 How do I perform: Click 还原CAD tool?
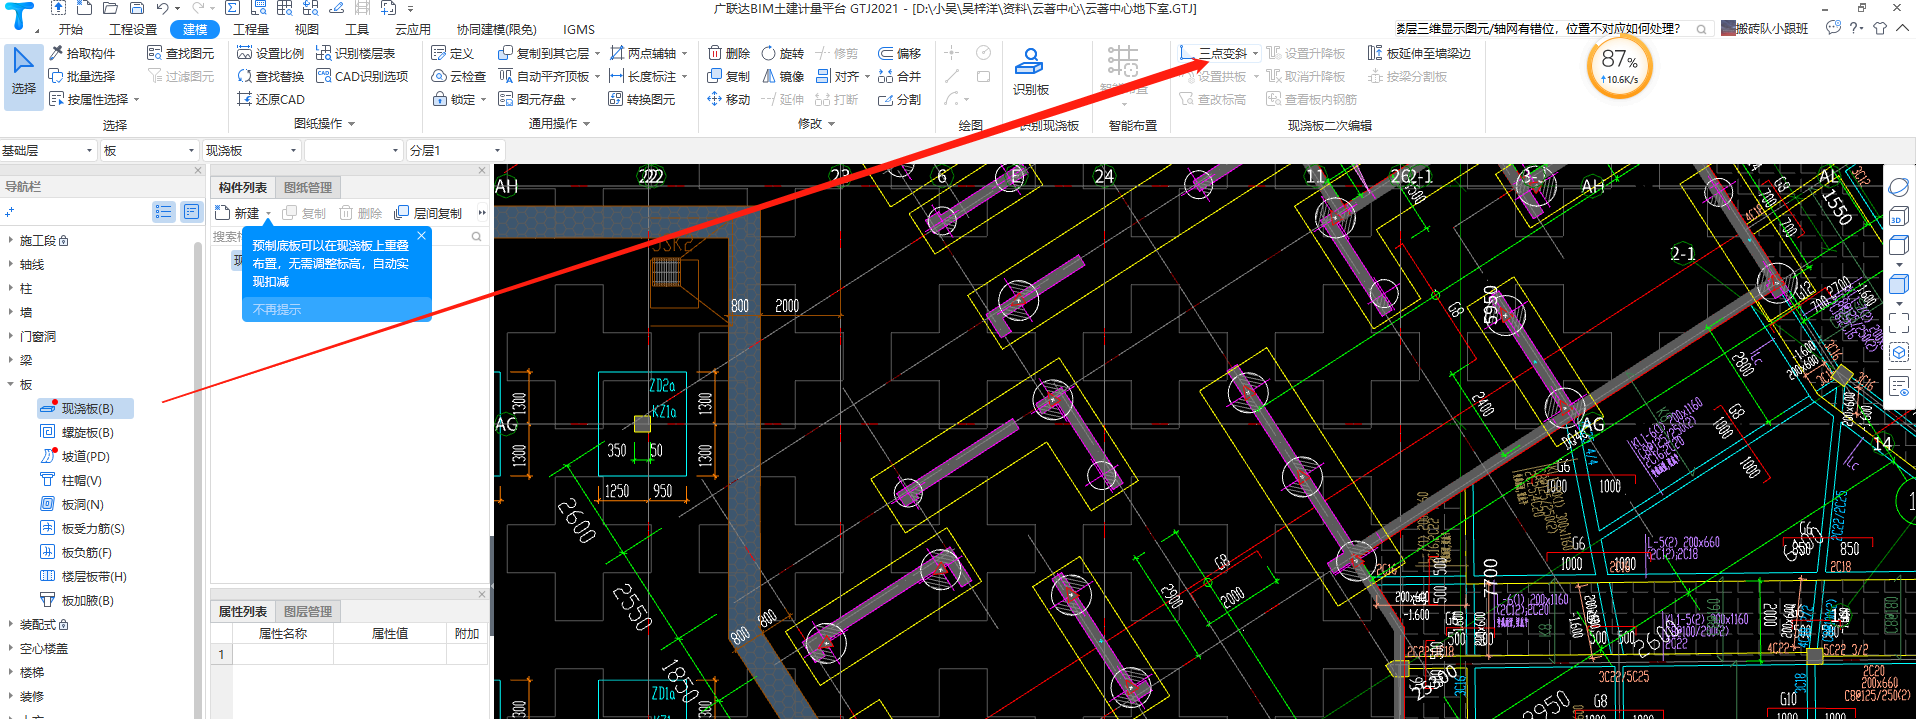tap(270, 99)
